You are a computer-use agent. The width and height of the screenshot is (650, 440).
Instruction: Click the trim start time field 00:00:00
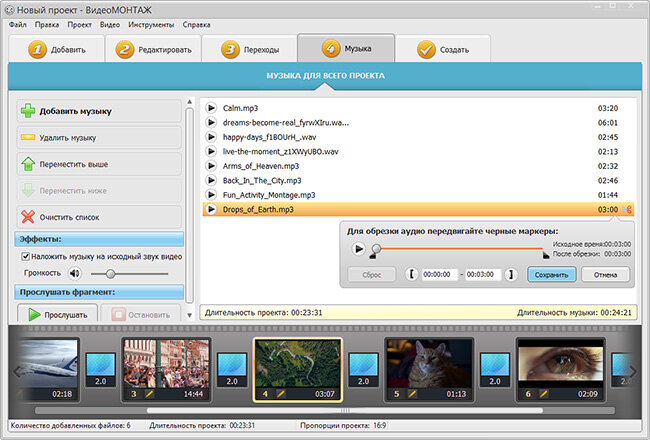(439, 275)
